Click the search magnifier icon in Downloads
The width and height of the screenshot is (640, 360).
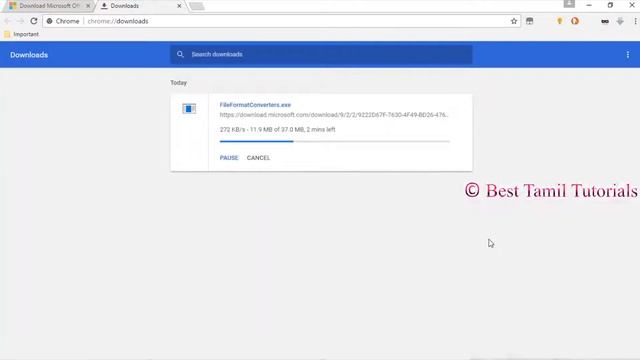(x=180, y=54)
